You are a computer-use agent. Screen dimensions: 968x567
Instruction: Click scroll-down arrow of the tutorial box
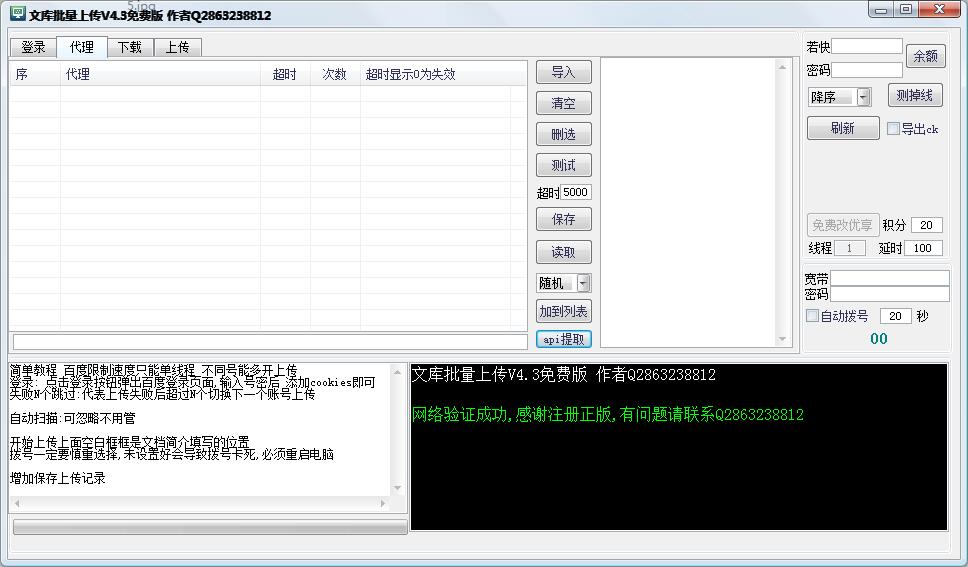tap(398, 488)
